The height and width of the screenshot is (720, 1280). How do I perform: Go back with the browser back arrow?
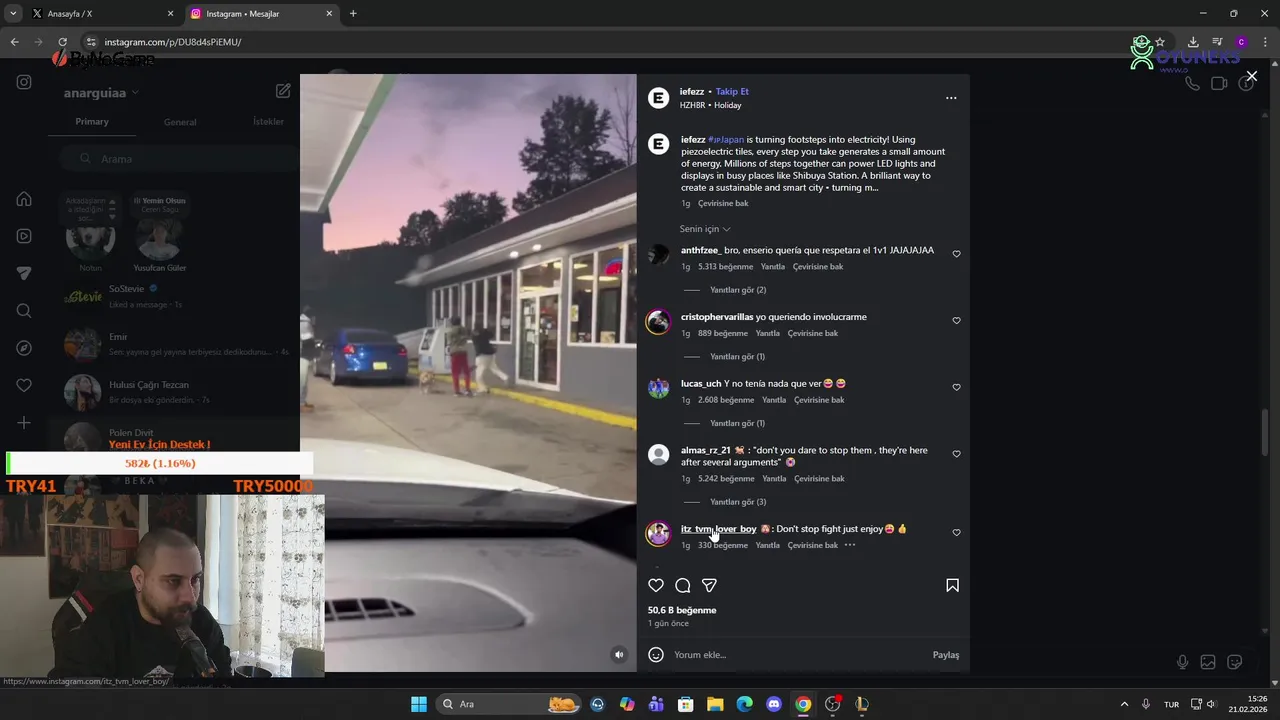pyautogui.click(x=14, y=42)
